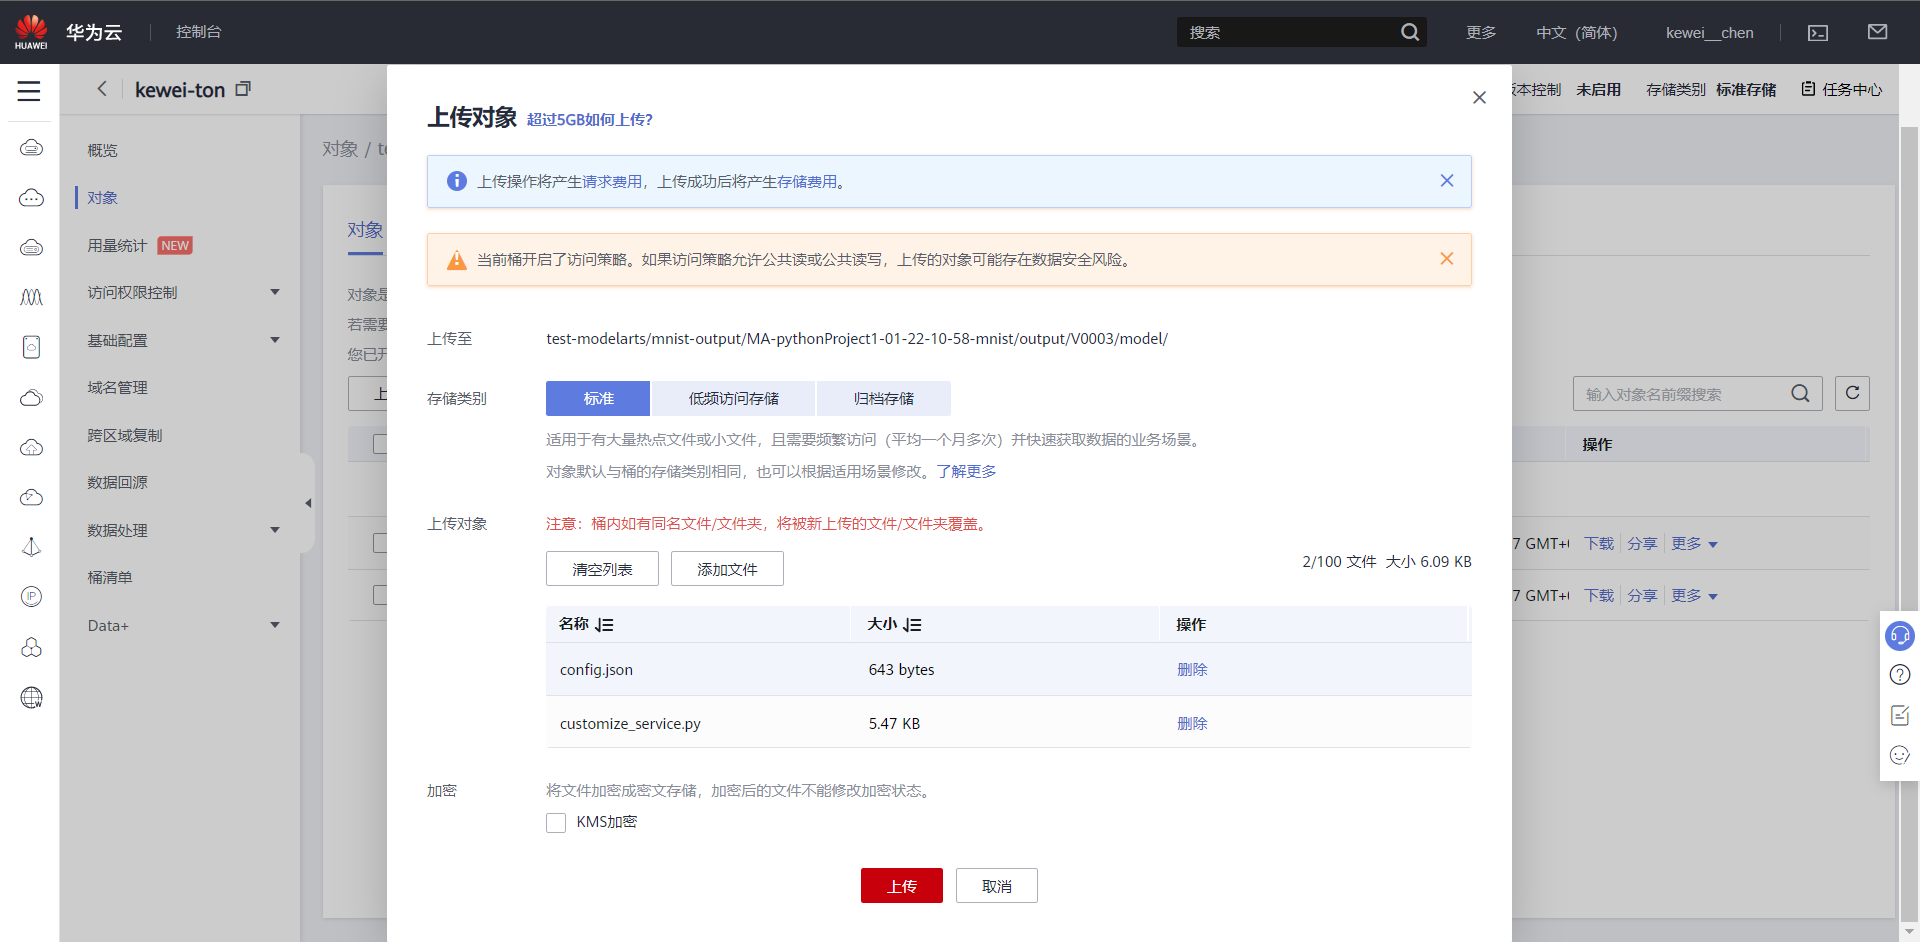Open the 中文（简体）language menu
The width and height of the screenshot is (1920, 942).
[x=1576, y=31]
